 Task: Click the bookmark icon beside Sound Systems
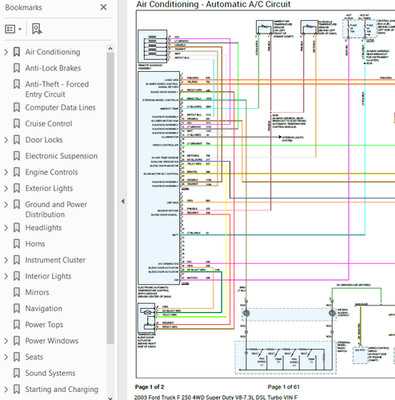[x=16, y=373]
